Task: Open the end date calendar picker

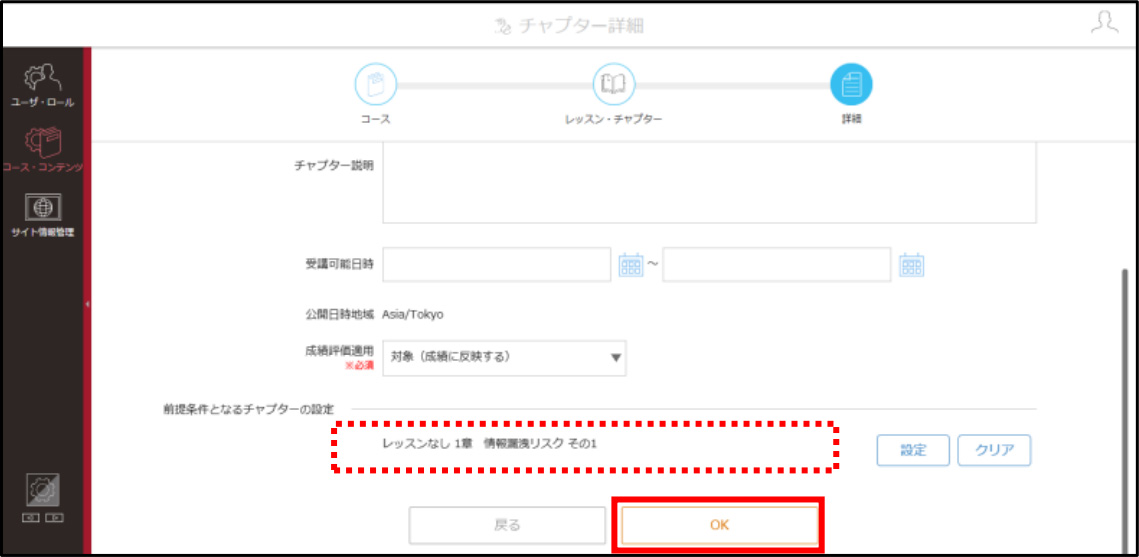Action: pos(911,264)
